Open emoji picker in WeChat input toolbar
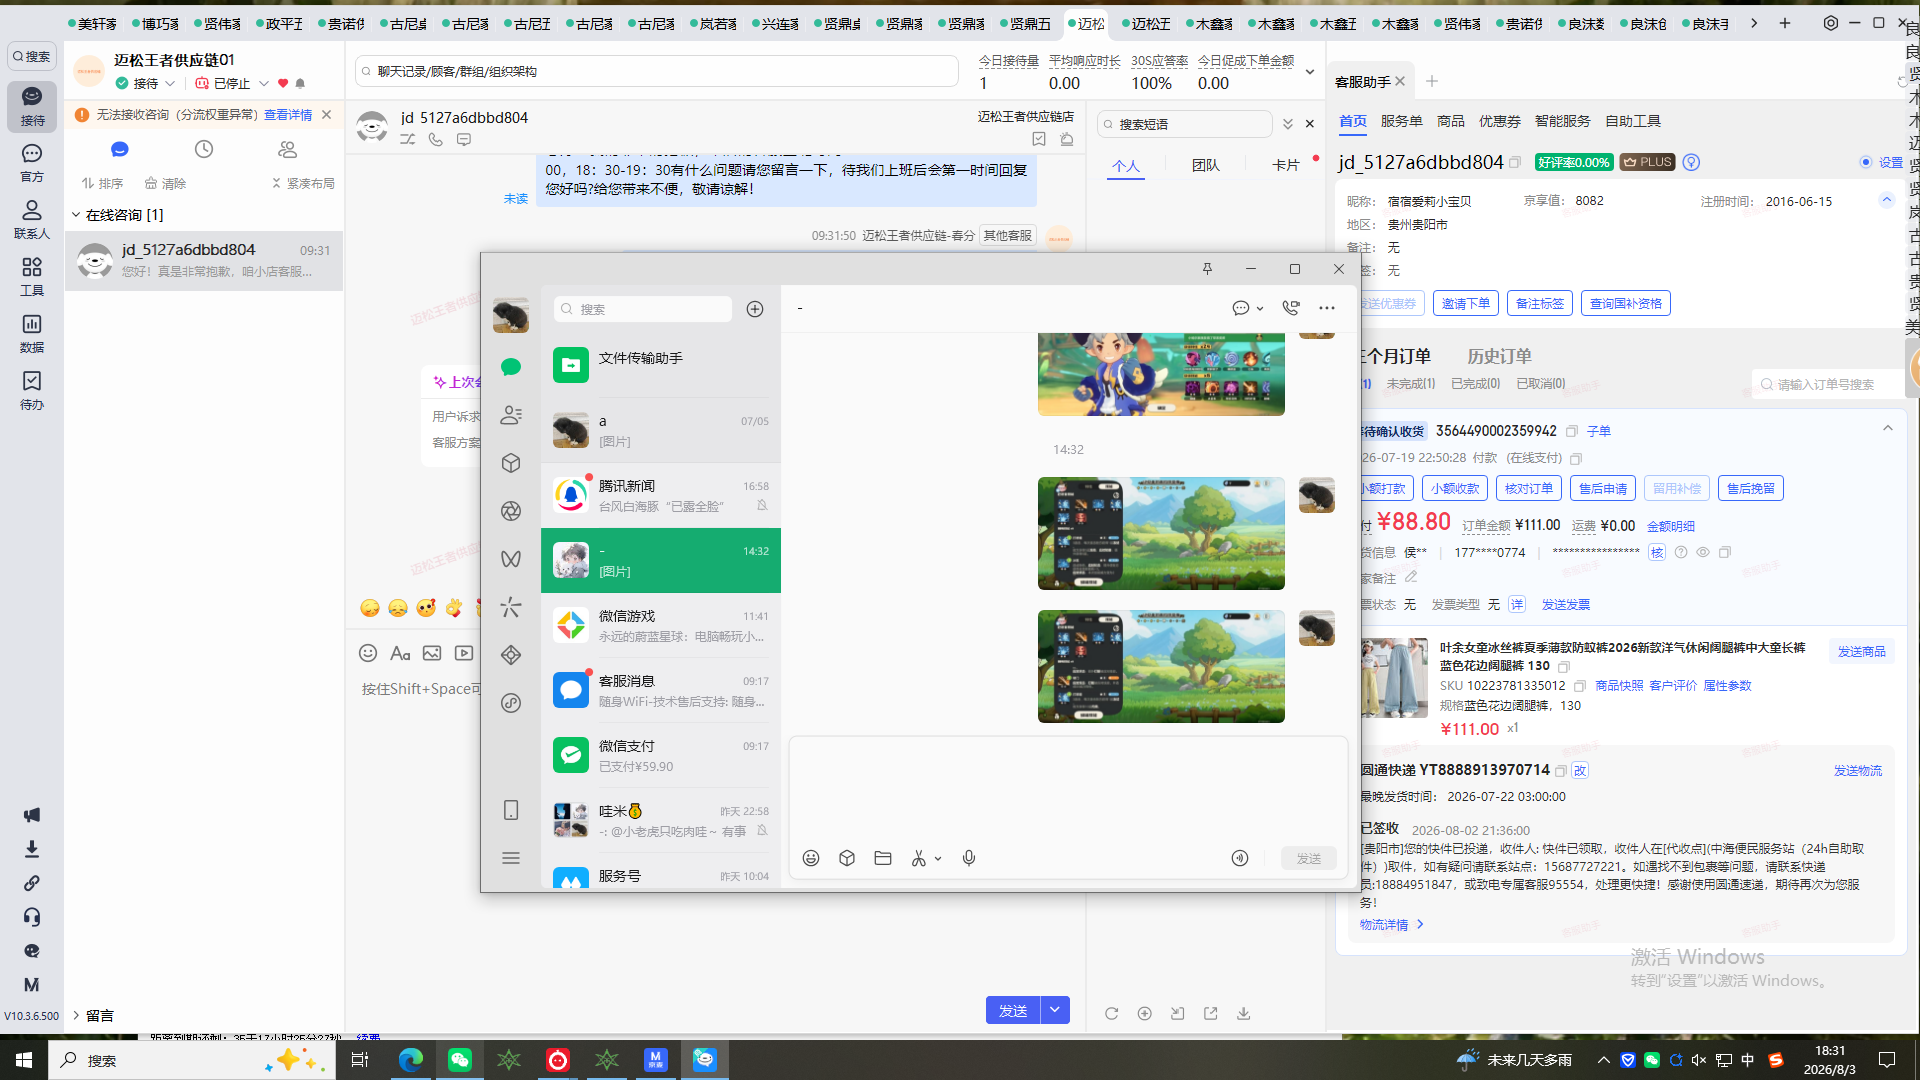Image resolution: width=1920 pixels, height=1080 pixels. [x=811, y=858]
